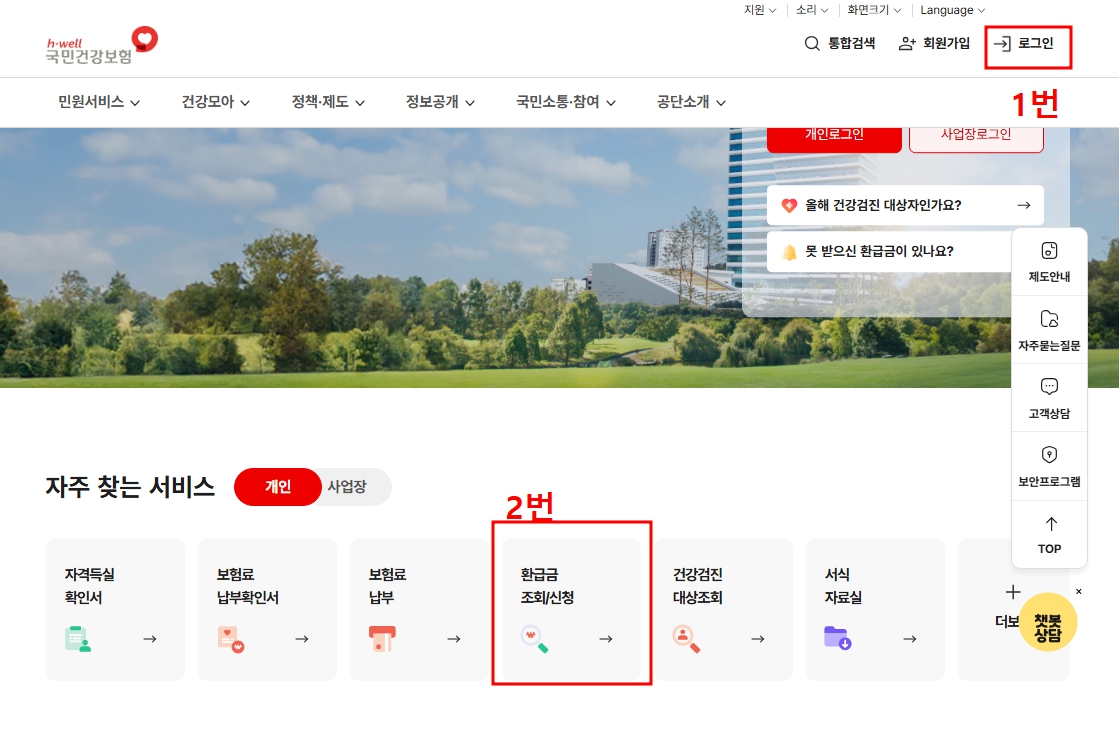Expand the 지원 dropdown at top
Viewport: 1119px width, 755px height.
coord(760,10)
